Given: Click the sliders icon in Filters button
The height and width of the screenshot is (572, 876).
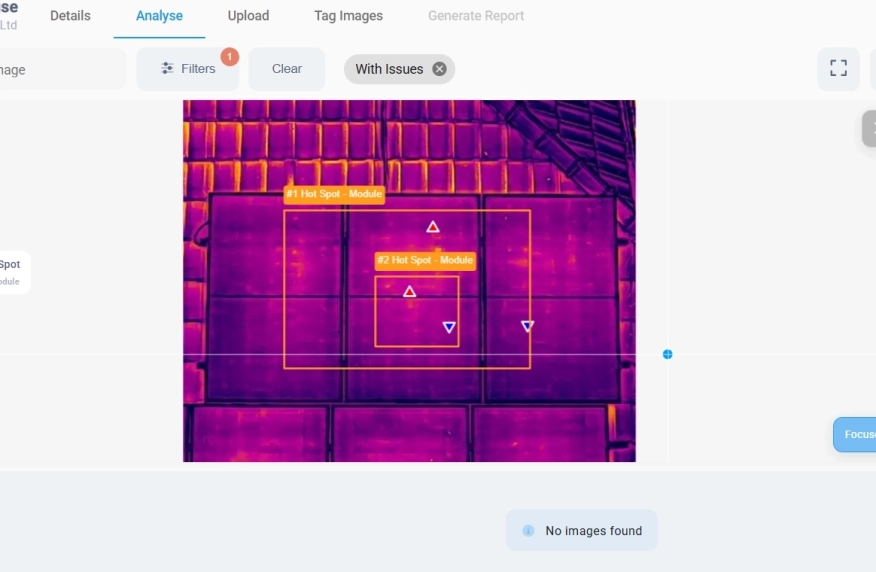Looking at the screenshot, I should [x=167, y=69].
